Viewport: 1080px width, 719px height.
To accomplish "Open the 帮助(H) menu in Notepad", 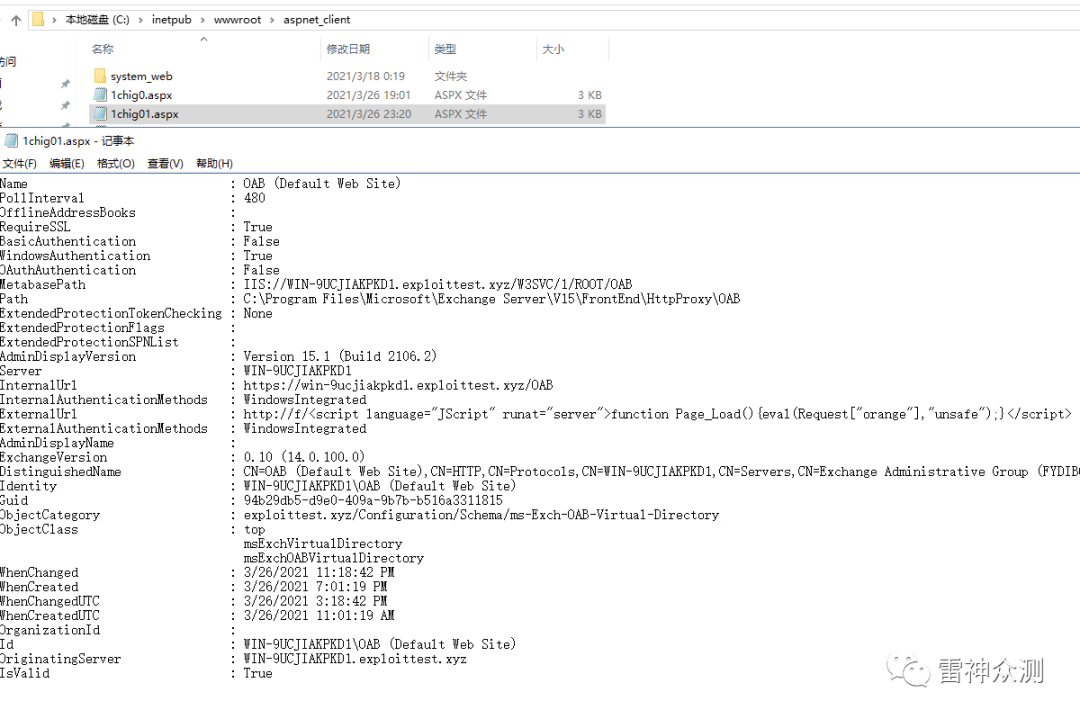I will tap(214, 163).
